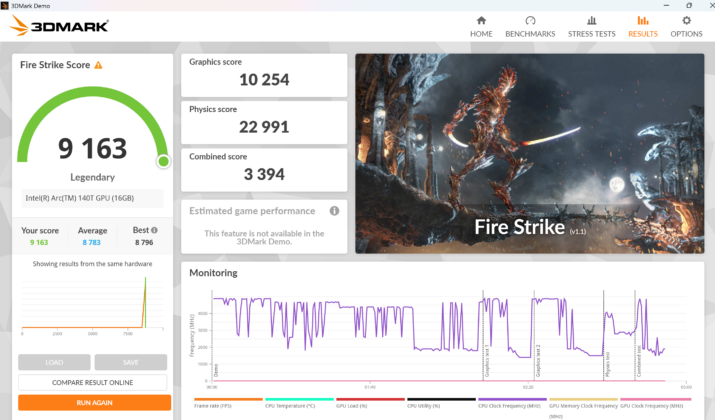Click the Combined score value 3 394
This screenshot has width=715, height=420.
pyautogui.click(x=264, y=174)
